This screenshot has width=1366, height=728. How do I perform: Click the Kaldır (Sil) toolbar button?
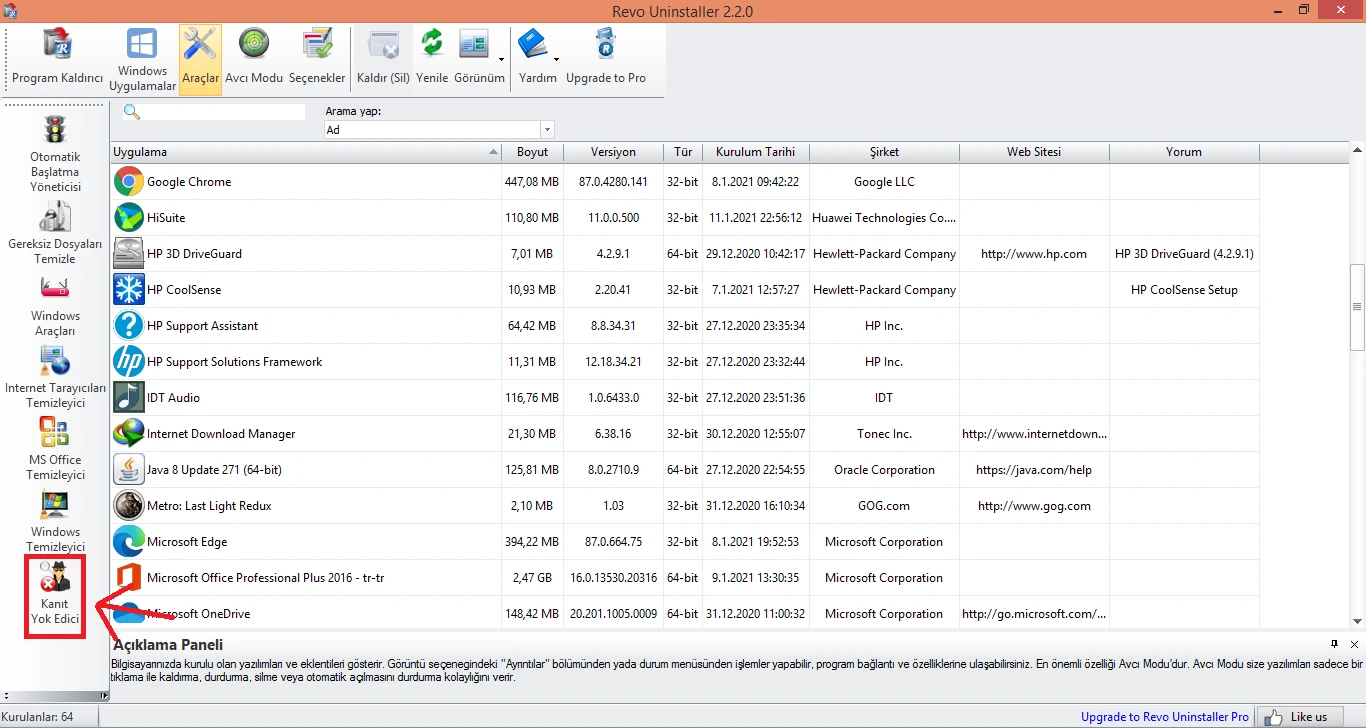[384, 59]
